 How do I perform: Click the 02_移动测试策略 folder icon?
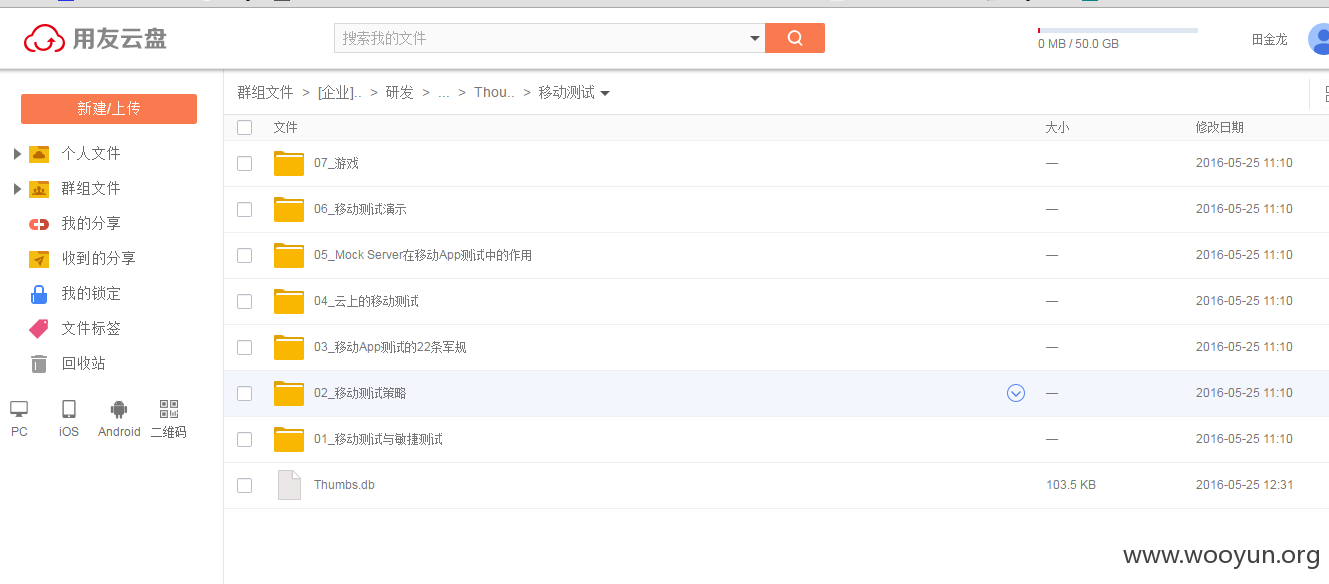[289, 393]
